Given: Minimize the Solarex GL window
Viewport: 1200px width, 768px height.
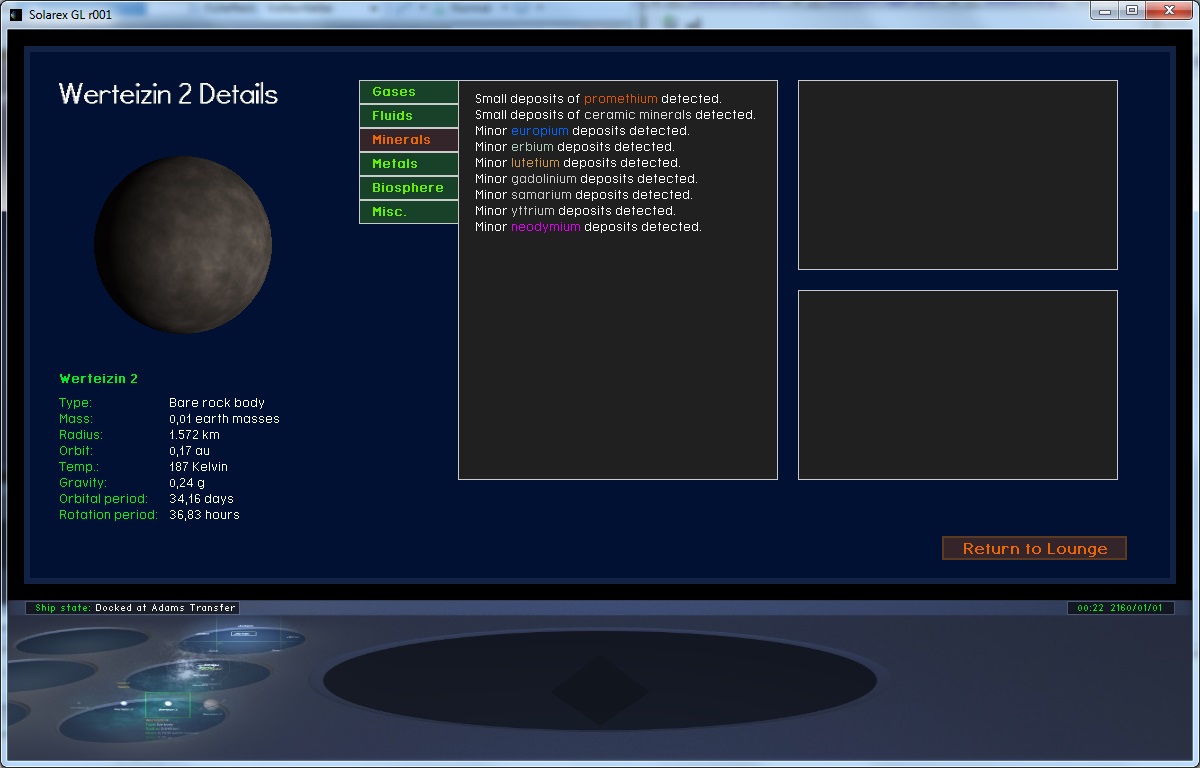Looking at the screenshot, I should coord(1105,11).
